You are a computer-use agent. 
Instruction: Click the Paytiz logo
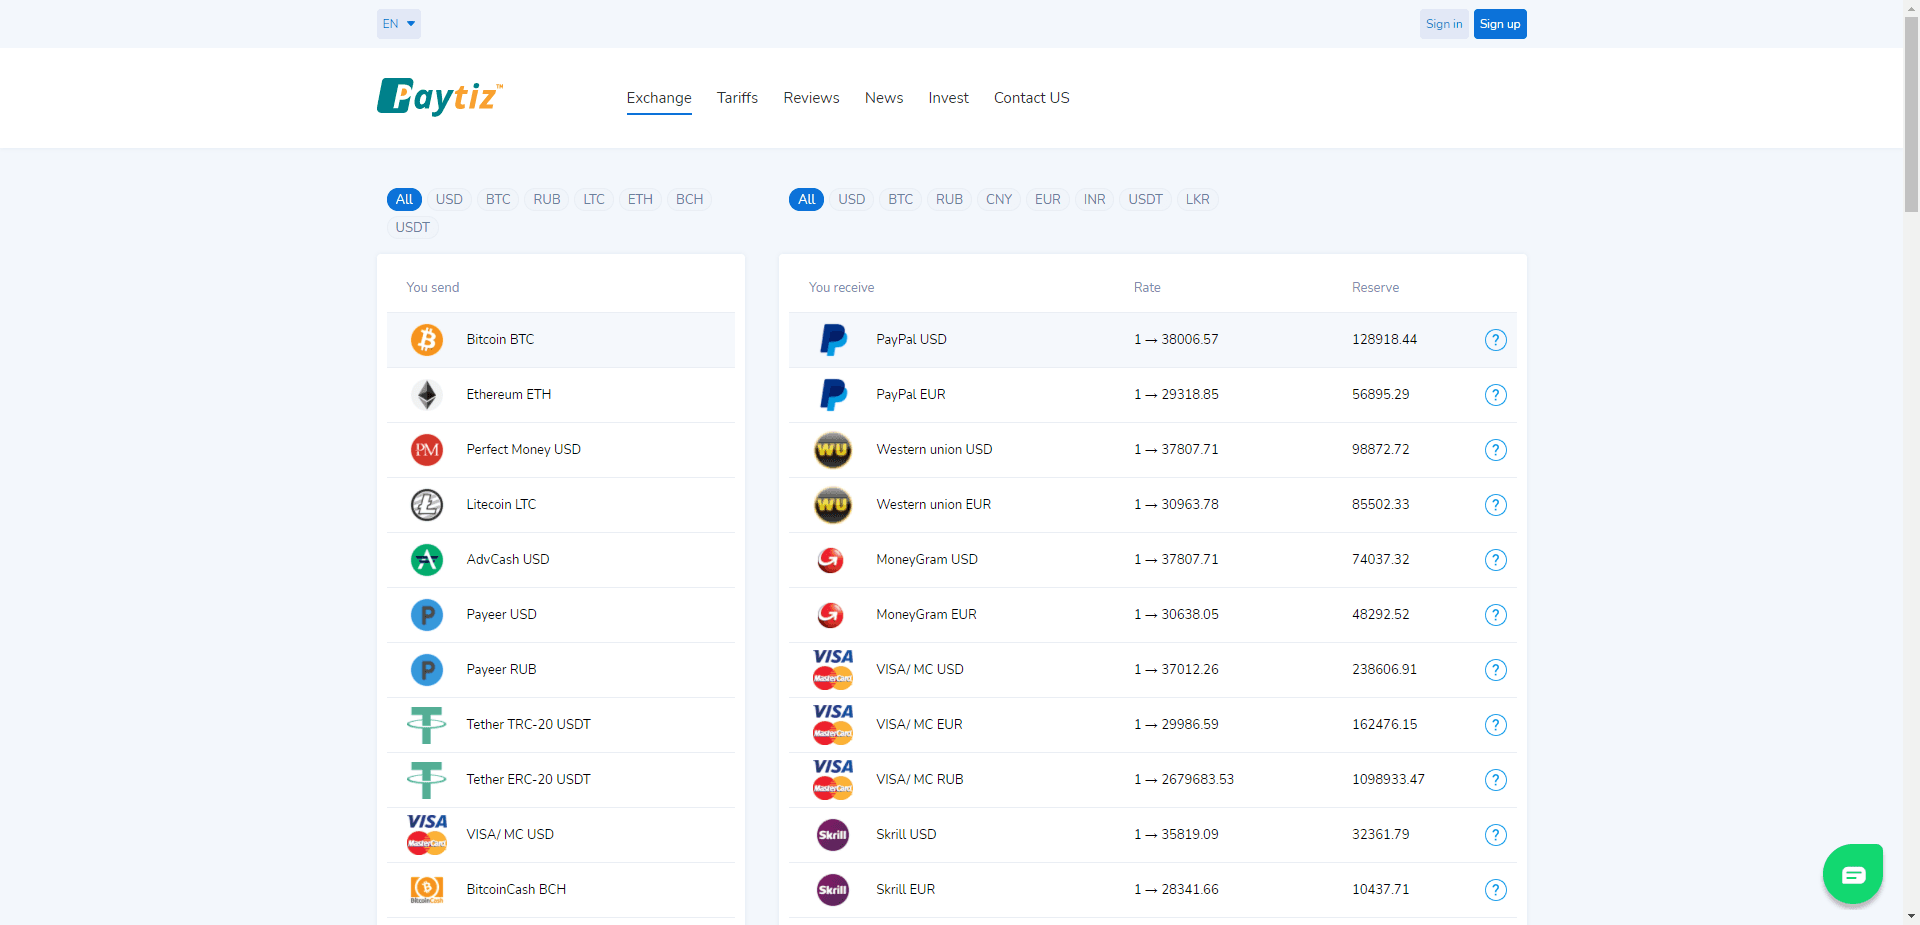click(439, 97)
